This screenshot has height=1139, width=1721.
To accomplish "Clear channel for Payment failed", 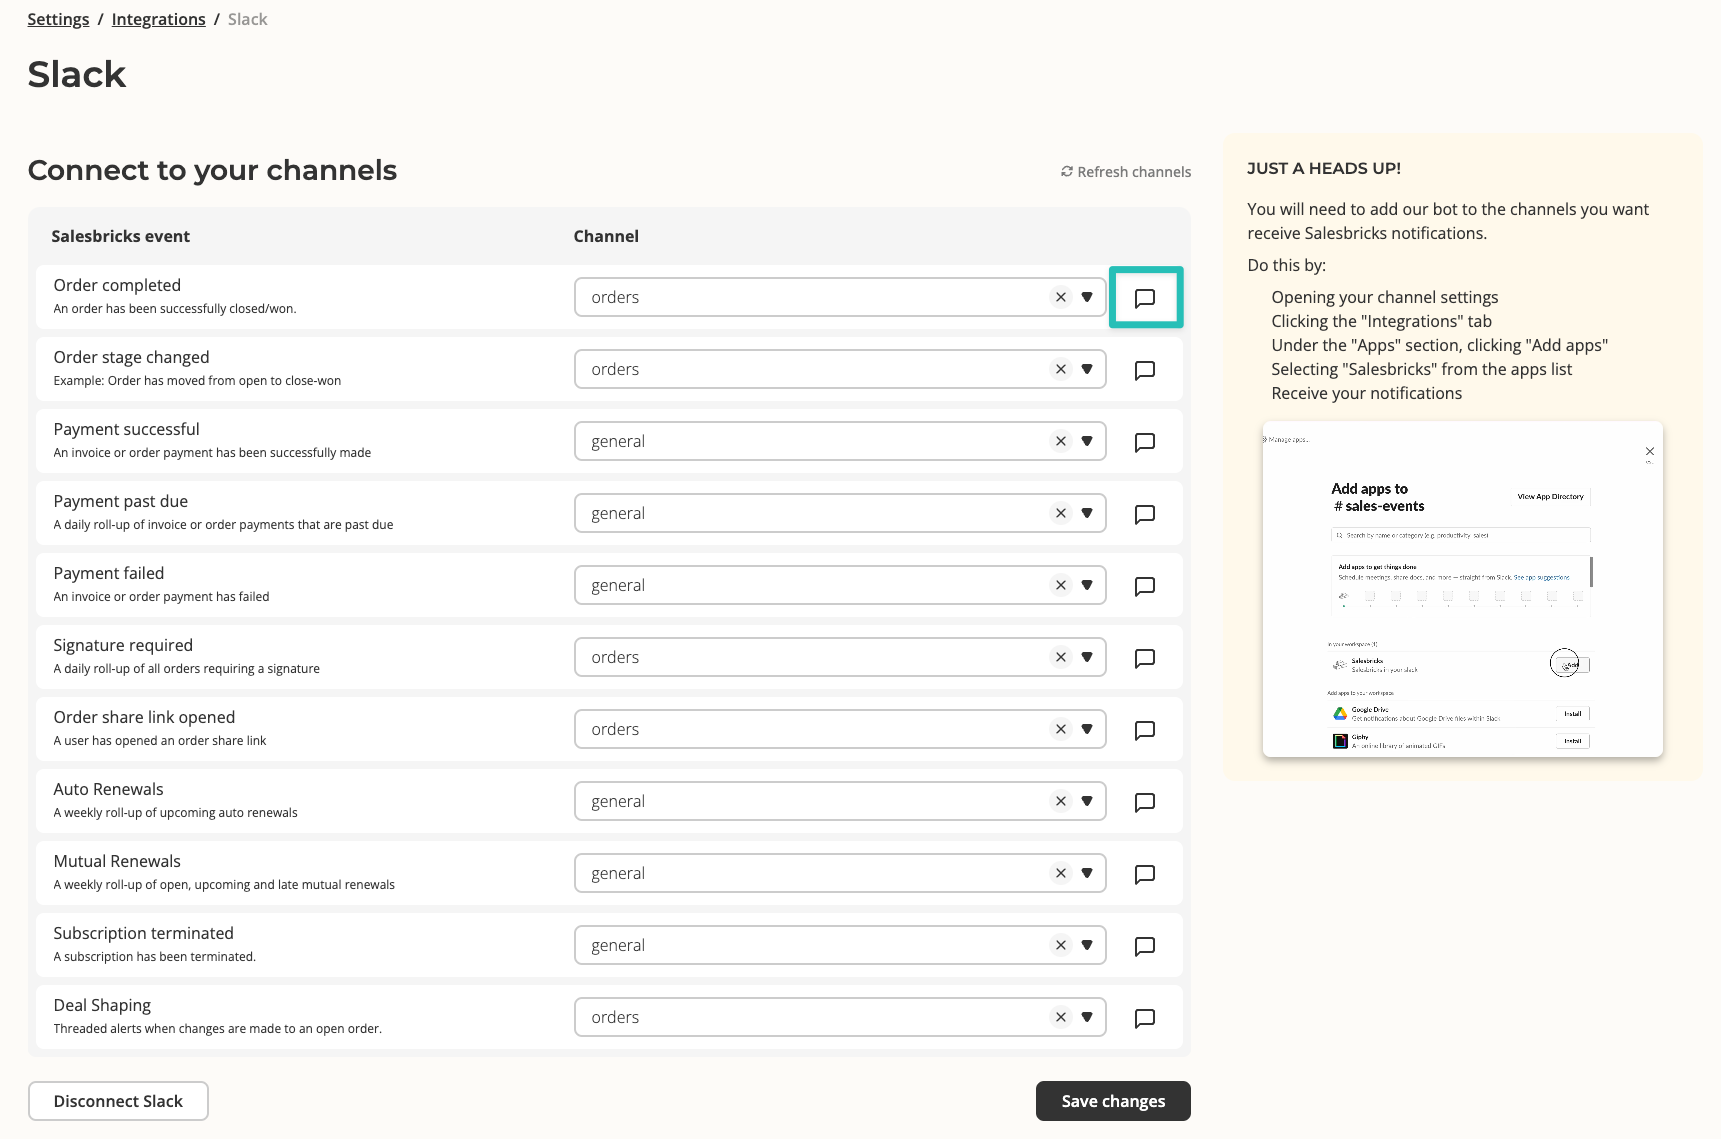I will tap(1061, 585).
